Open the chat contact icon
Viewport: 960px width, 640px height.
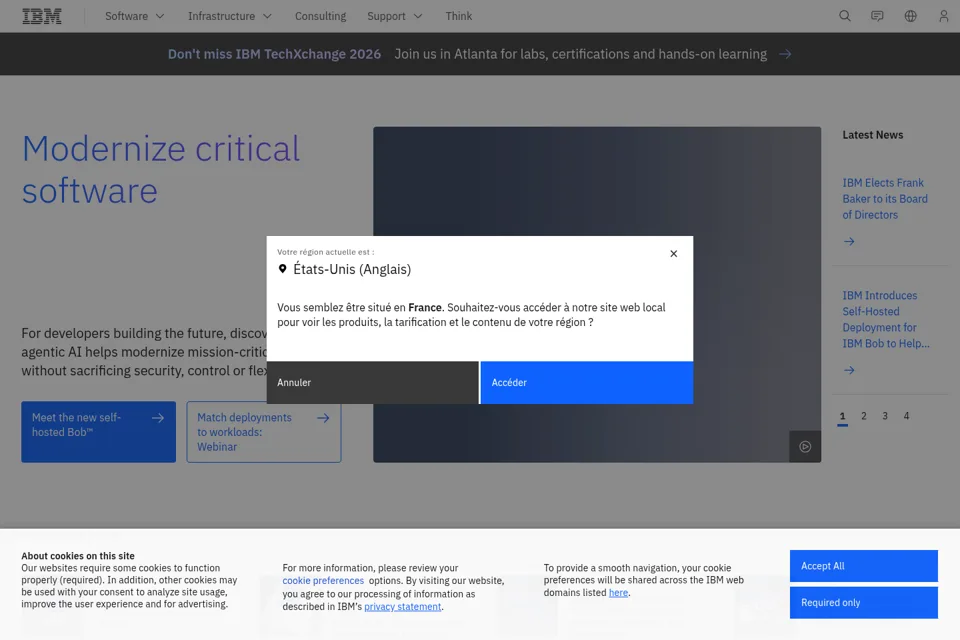coord(877,16)
